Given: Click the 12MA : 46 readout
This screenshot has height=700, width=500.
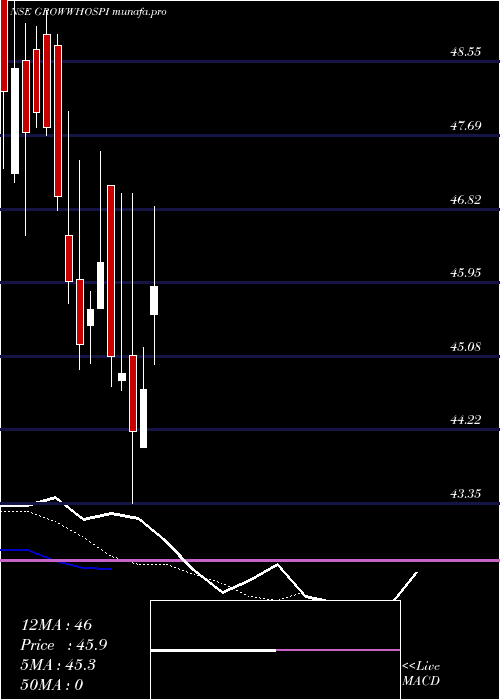Looking at the screenshot, I should tap(56, 625).
